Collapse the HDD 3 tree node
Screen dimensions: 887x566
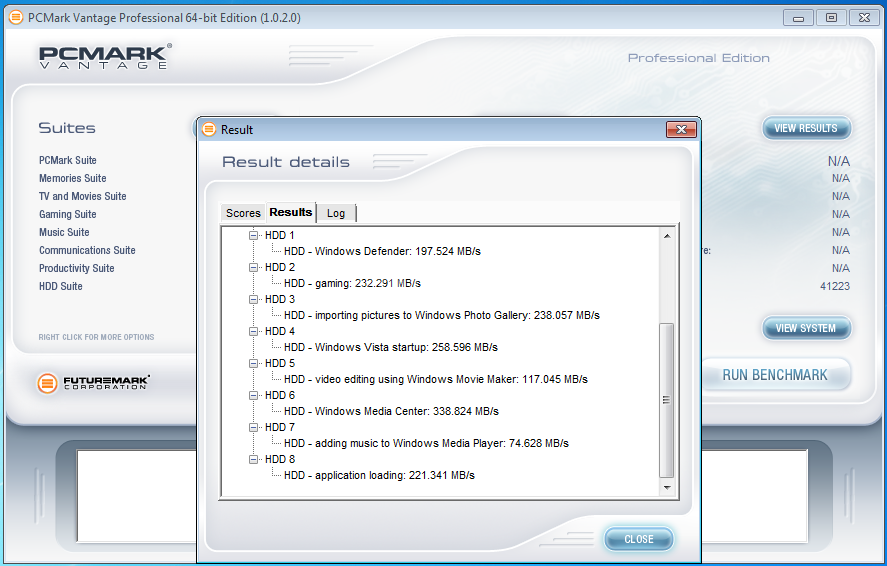[253, 299]
